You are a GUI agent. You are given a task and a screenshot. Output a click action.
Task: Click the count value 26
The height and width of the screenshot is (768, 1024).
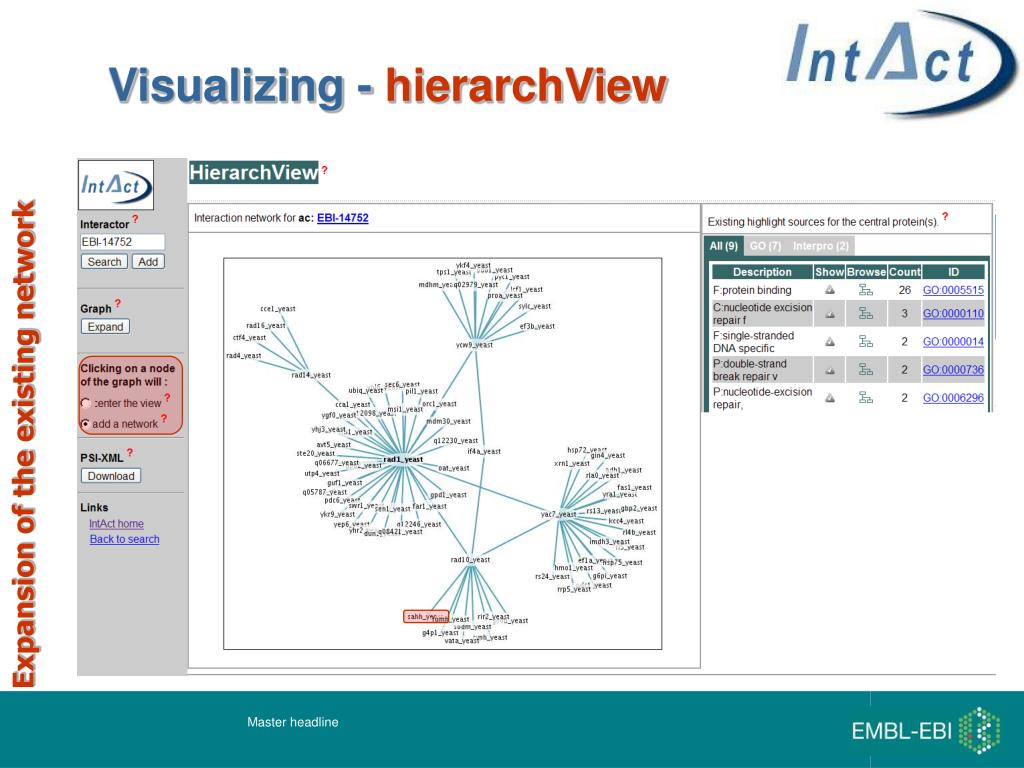(904, 290)
